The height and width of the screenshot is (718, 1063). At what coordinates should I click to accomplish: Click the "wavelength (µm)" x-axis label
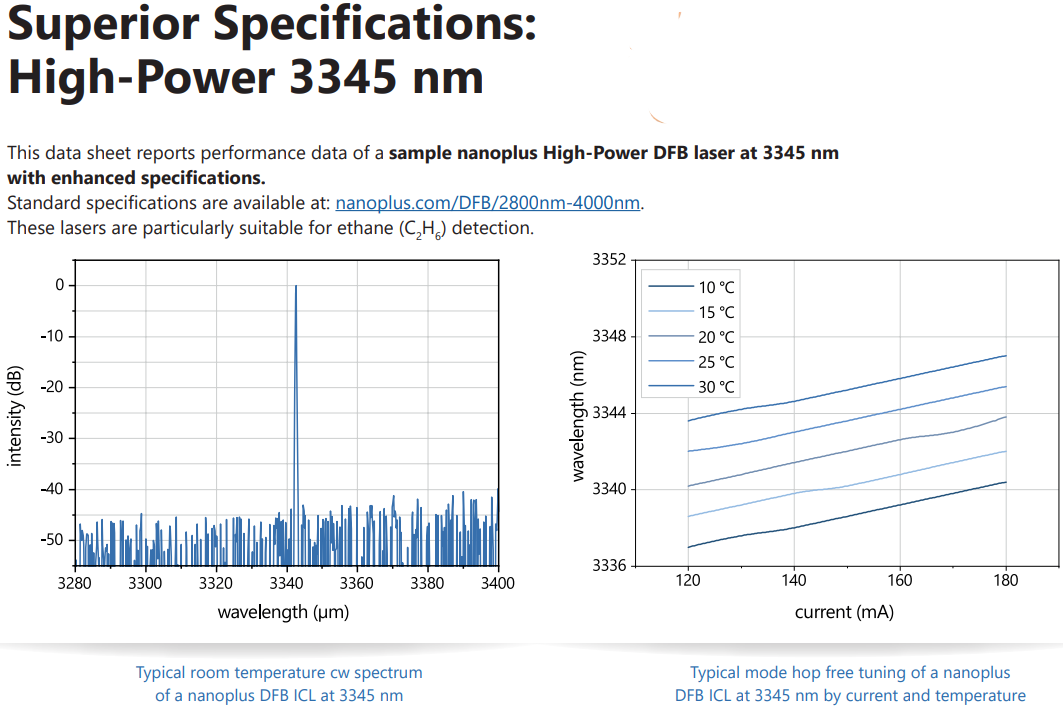283,612
